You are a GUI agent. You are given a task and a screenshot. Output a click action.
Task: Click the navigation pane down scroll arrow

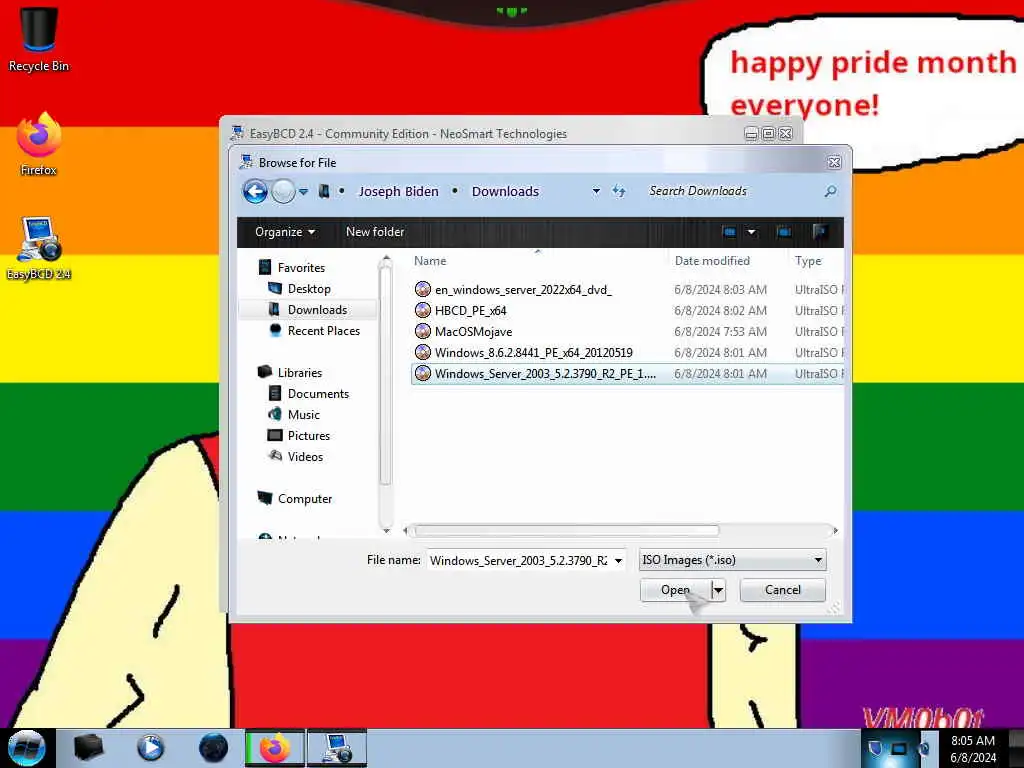tap(386, 530)
